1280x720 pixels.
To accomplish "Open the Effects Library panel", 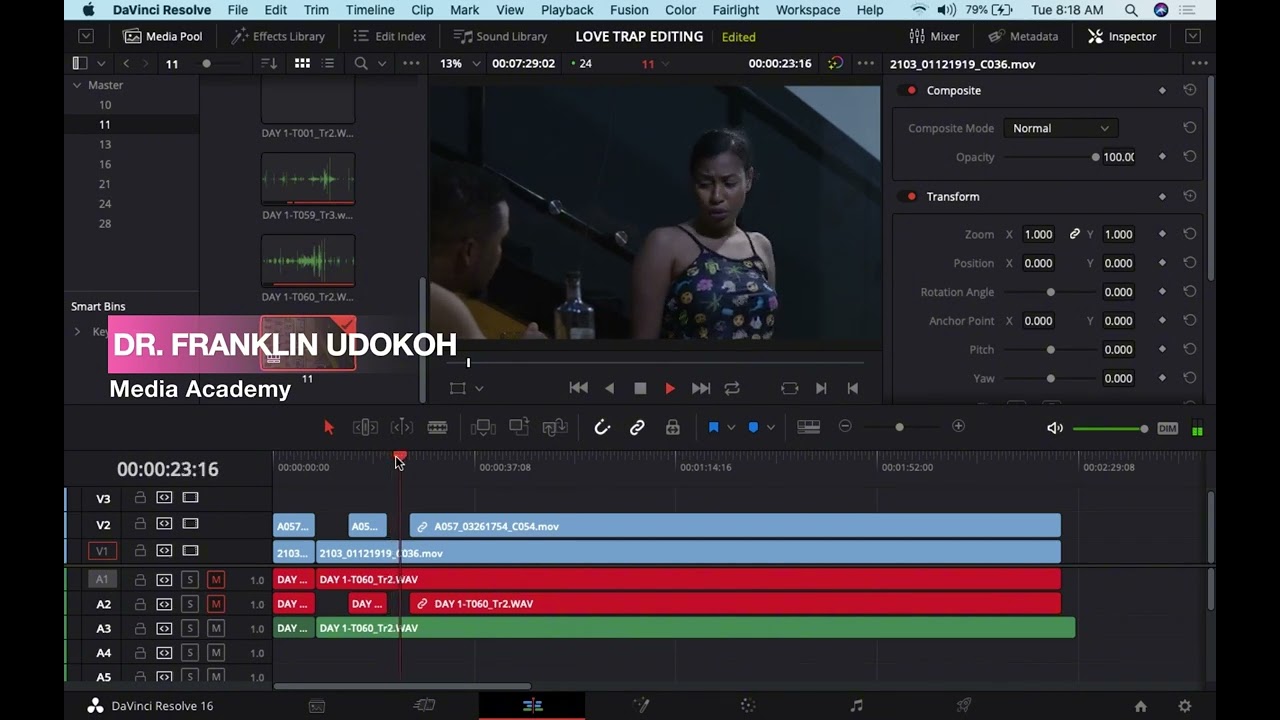I will (x=278, y=36).
